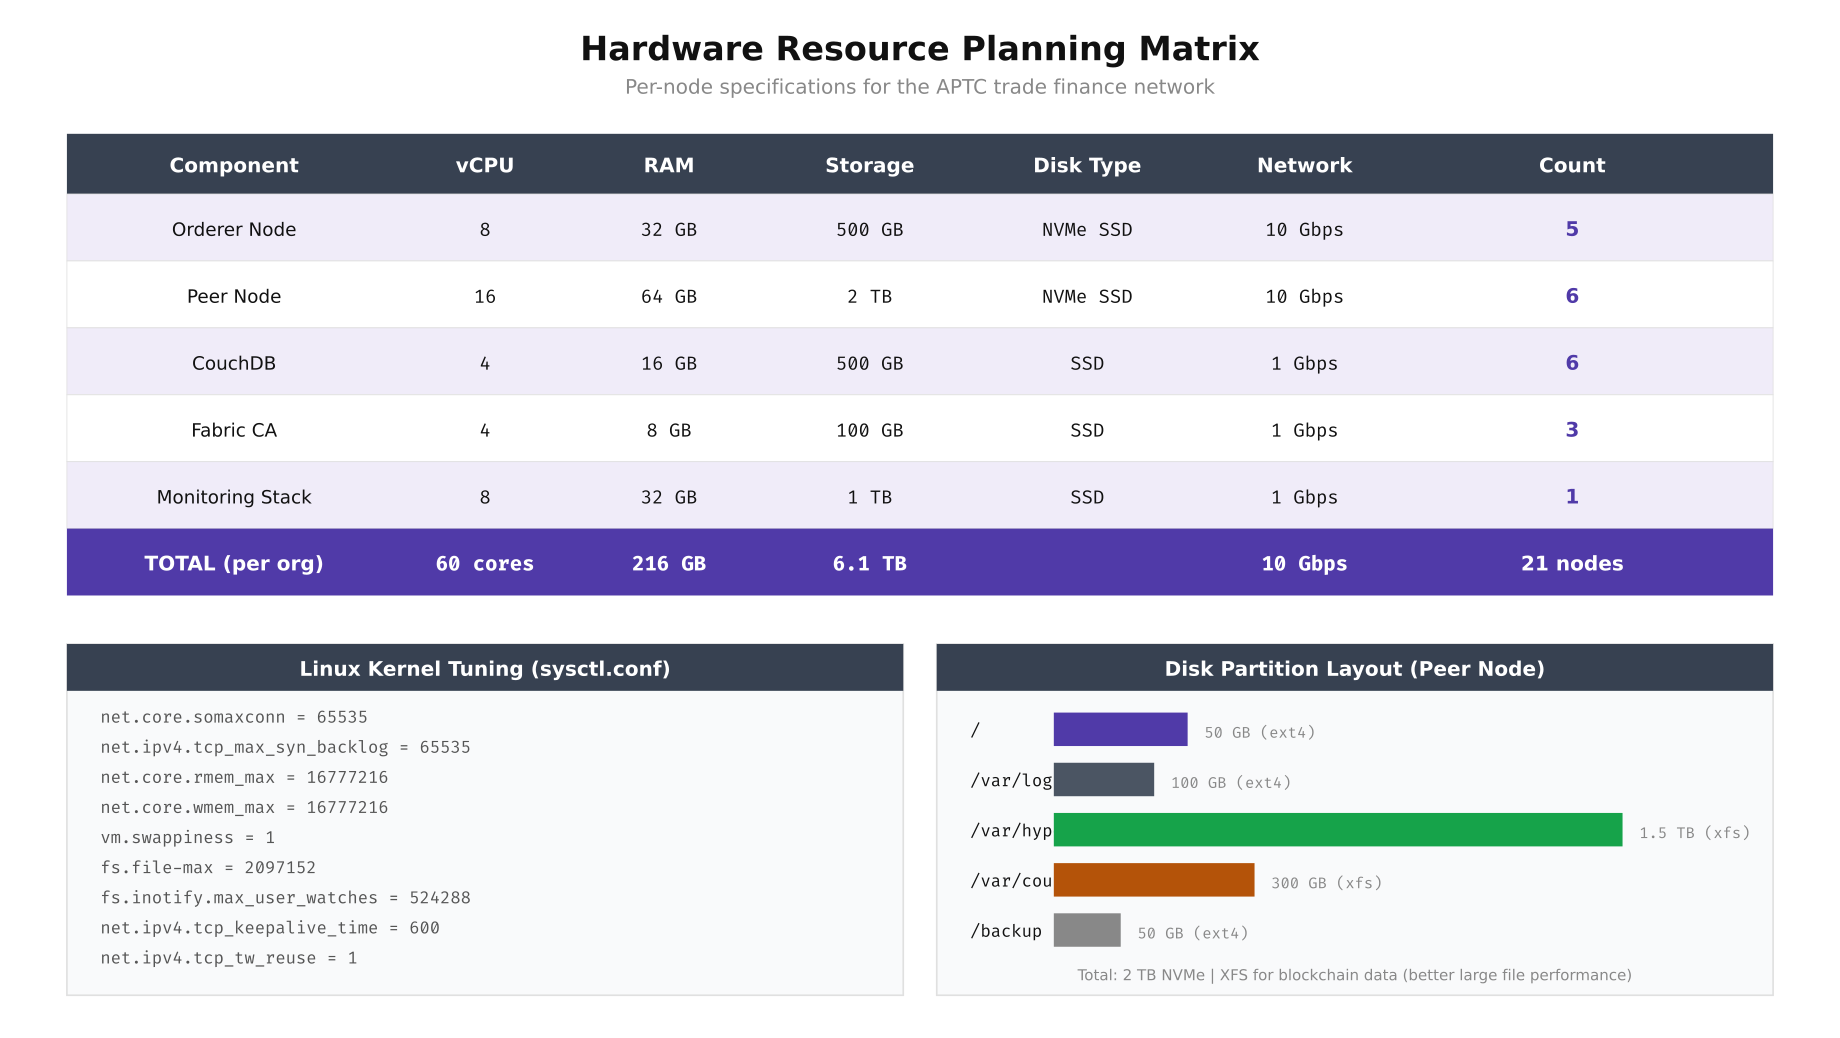
Task: Click the gray /backup partition bar
Action: (x=1087, y=930)
